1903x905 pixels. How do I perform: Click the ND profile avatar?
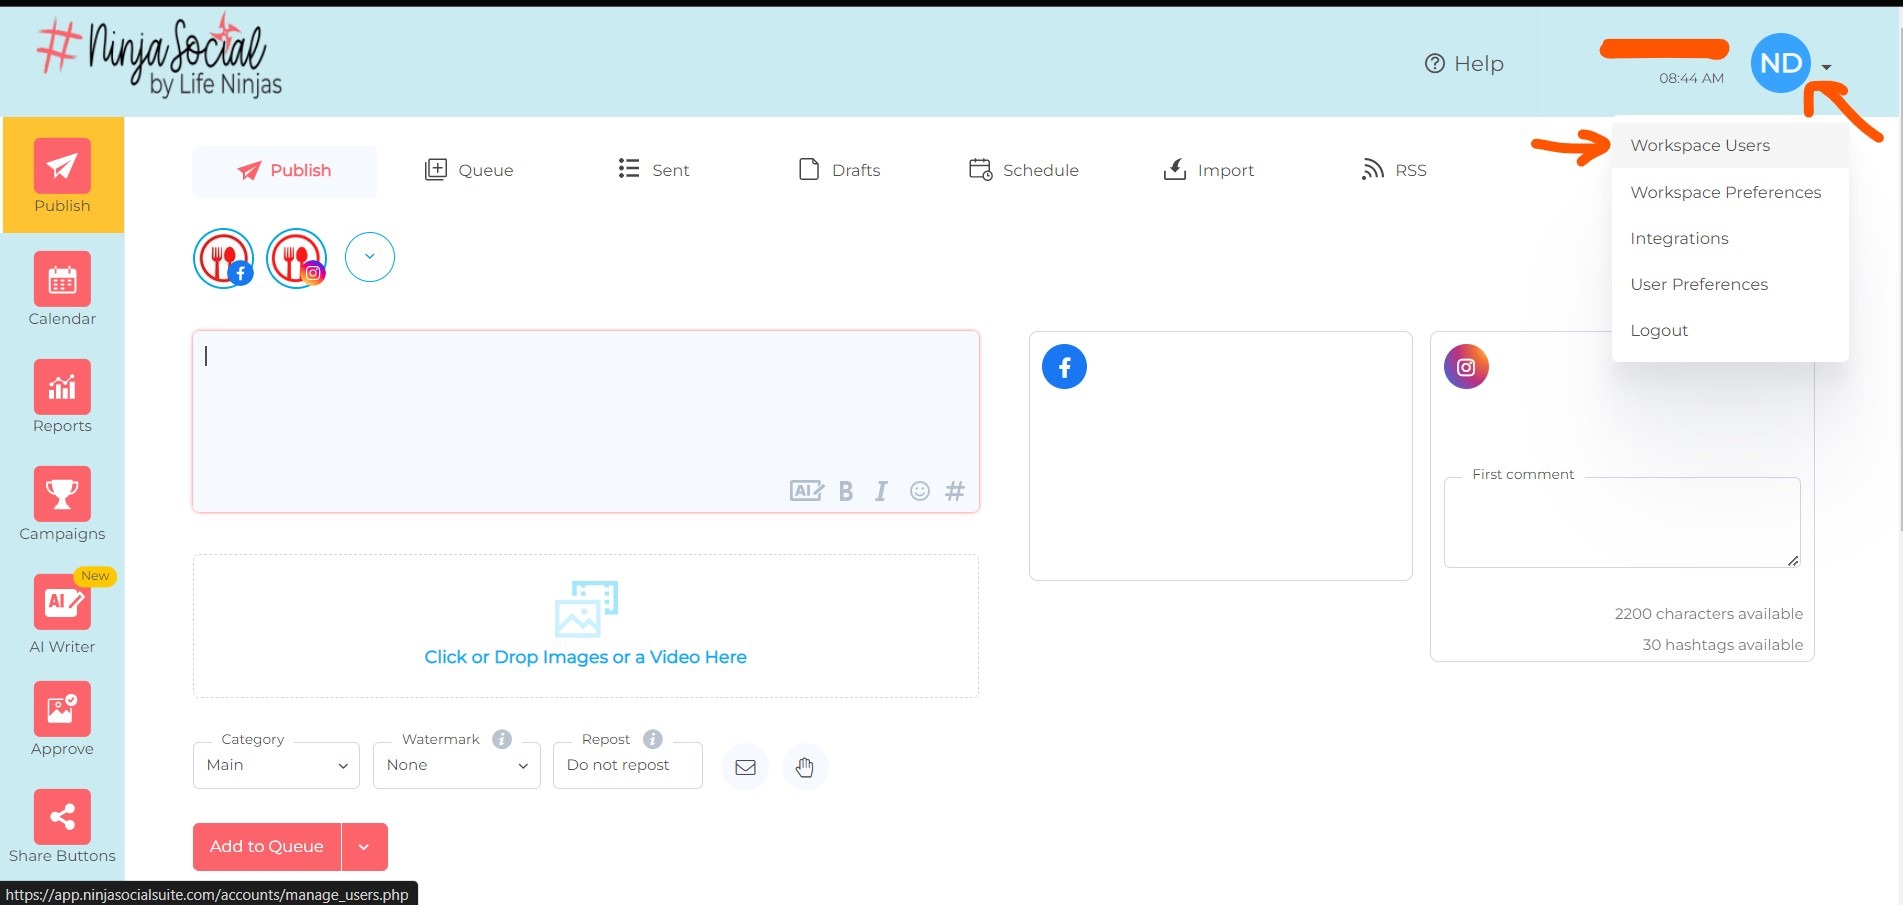pyautogui.click(x=1781, y=63)
